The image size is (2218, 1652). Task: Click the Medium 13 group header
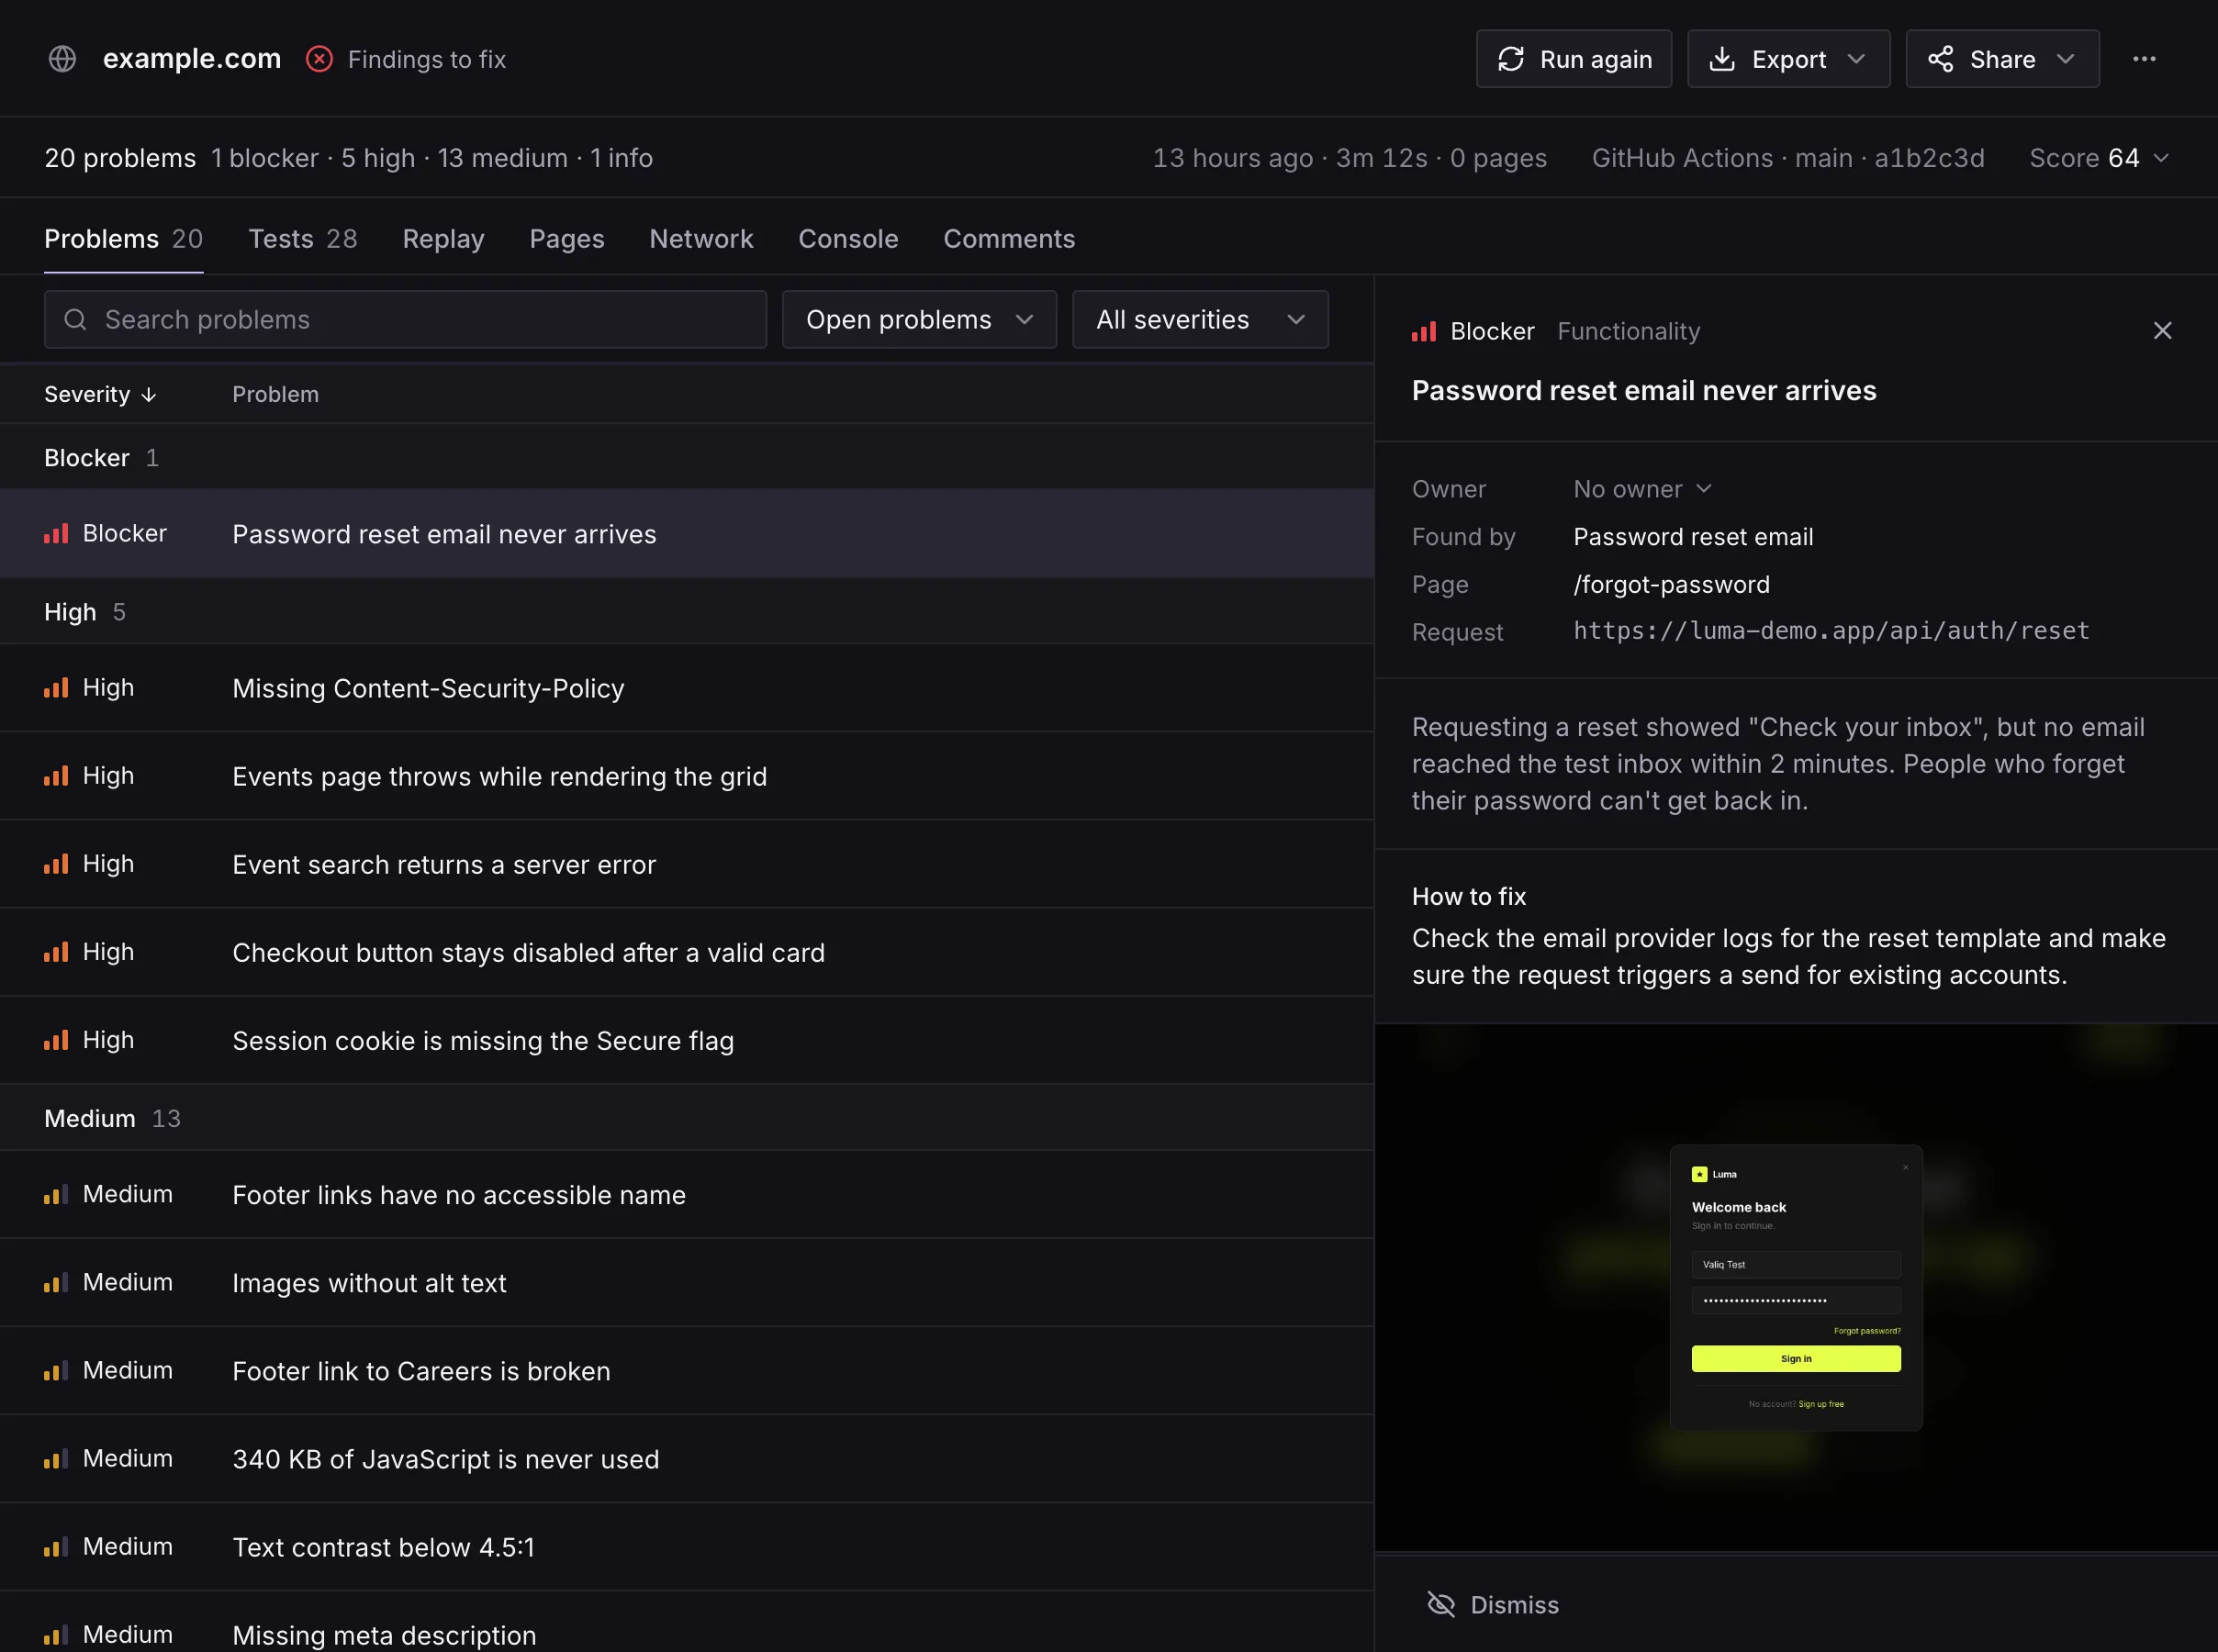click(686, 1118)
